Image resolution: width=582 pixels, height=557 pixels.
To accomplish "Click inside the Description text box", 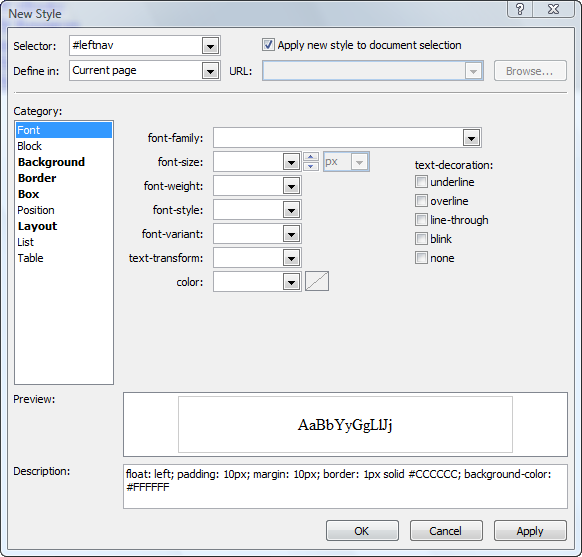I will 345,486.
